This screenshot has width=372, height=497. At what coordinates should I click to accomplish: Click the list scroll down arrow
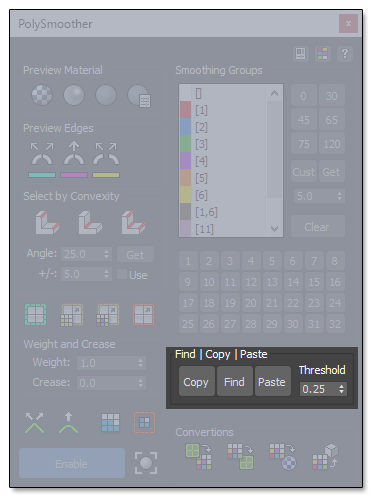pos(274,229)
